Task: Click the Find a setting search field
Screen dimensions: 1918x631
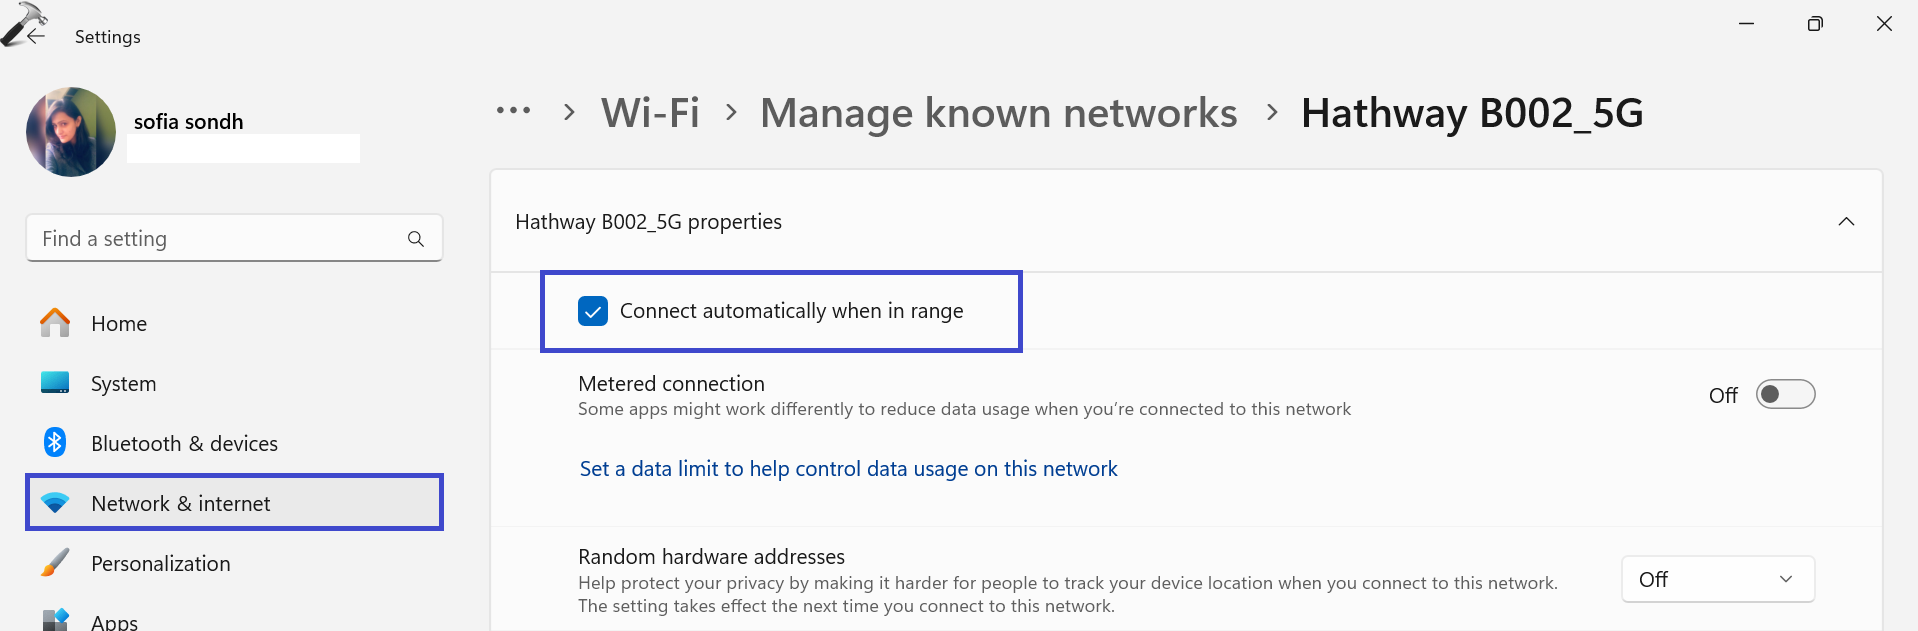Action: tap(220, 239)
